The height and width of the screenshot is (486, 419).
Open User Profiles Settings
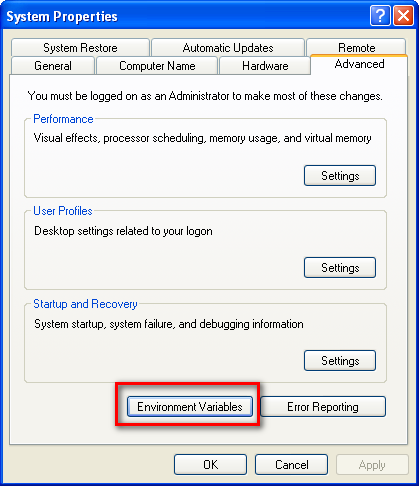pos(340,268)
